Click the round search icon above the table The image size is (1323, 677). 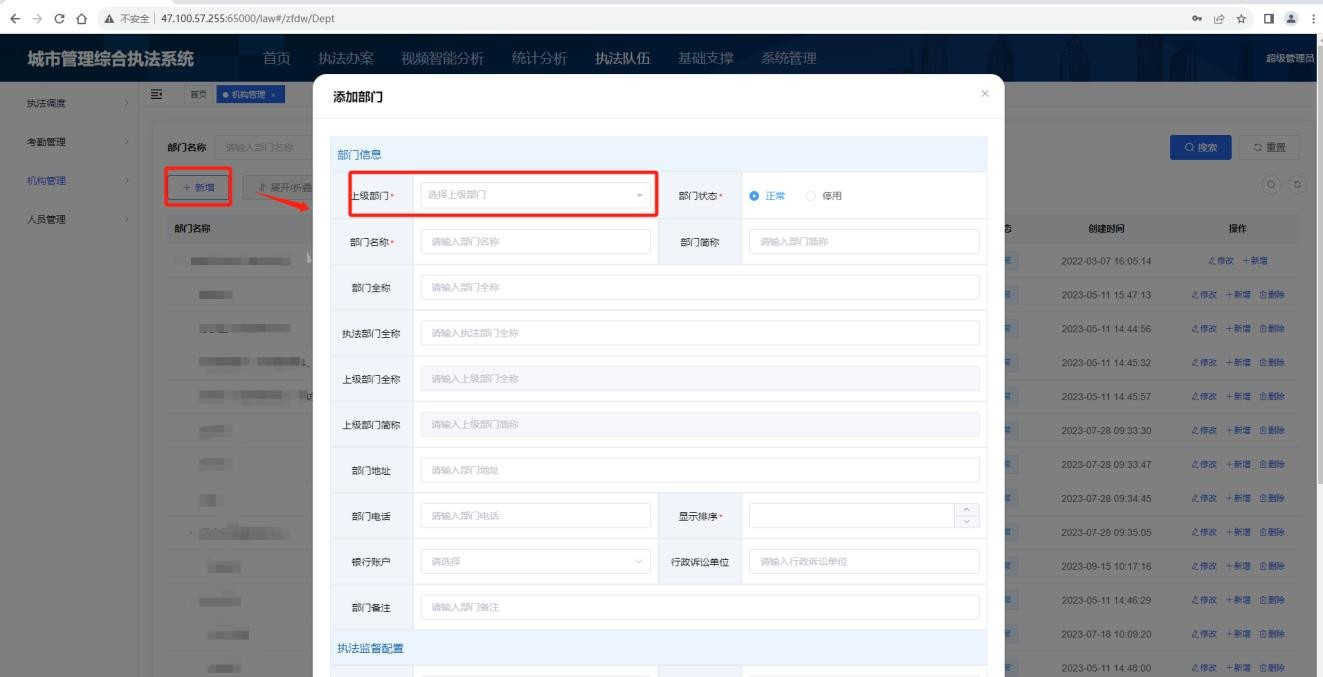pos(1272,184)
